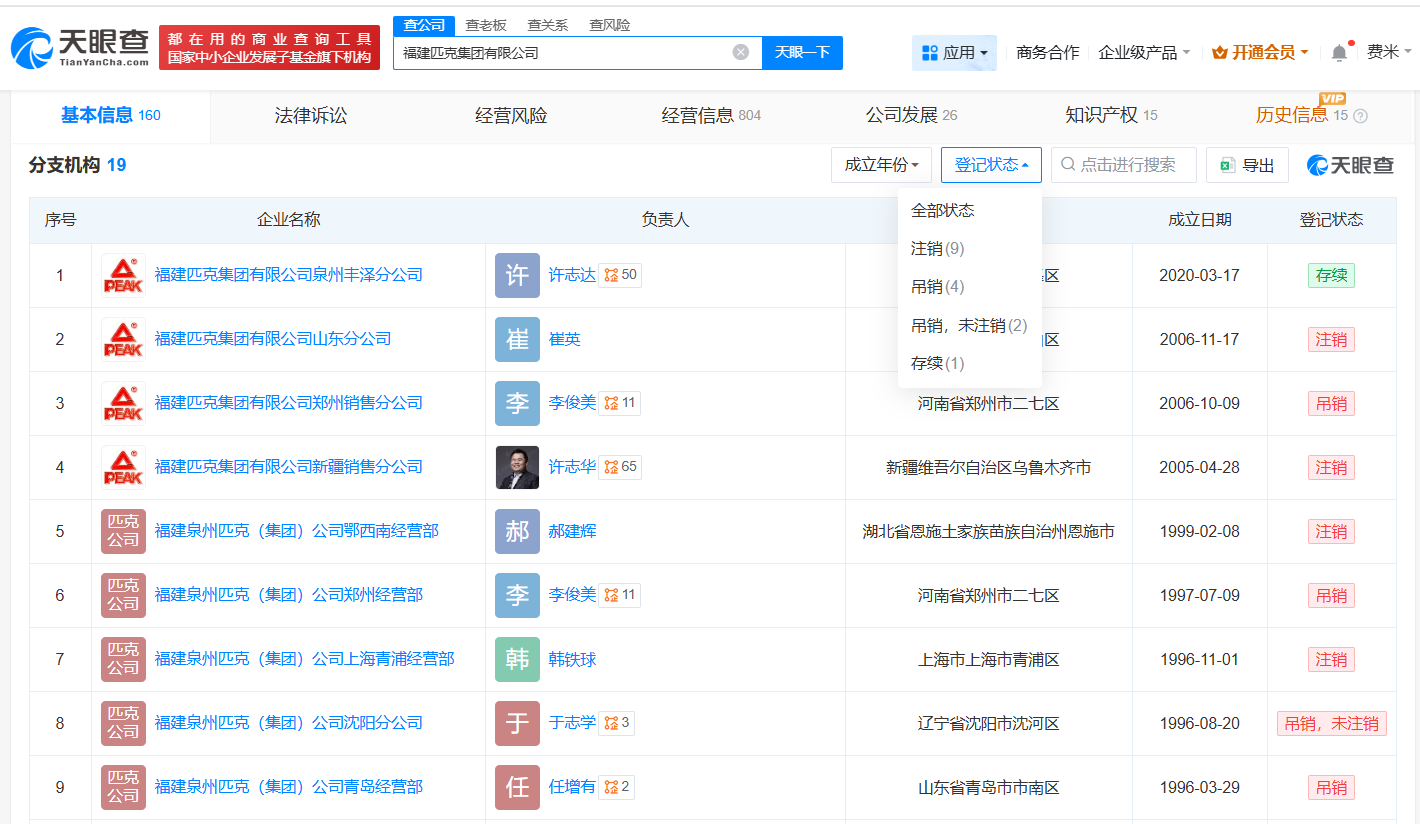The height and width of the screenshot is (824, 1420).
Task: Click the Excel icon on 导出 button
Action: click(1227, 165)
